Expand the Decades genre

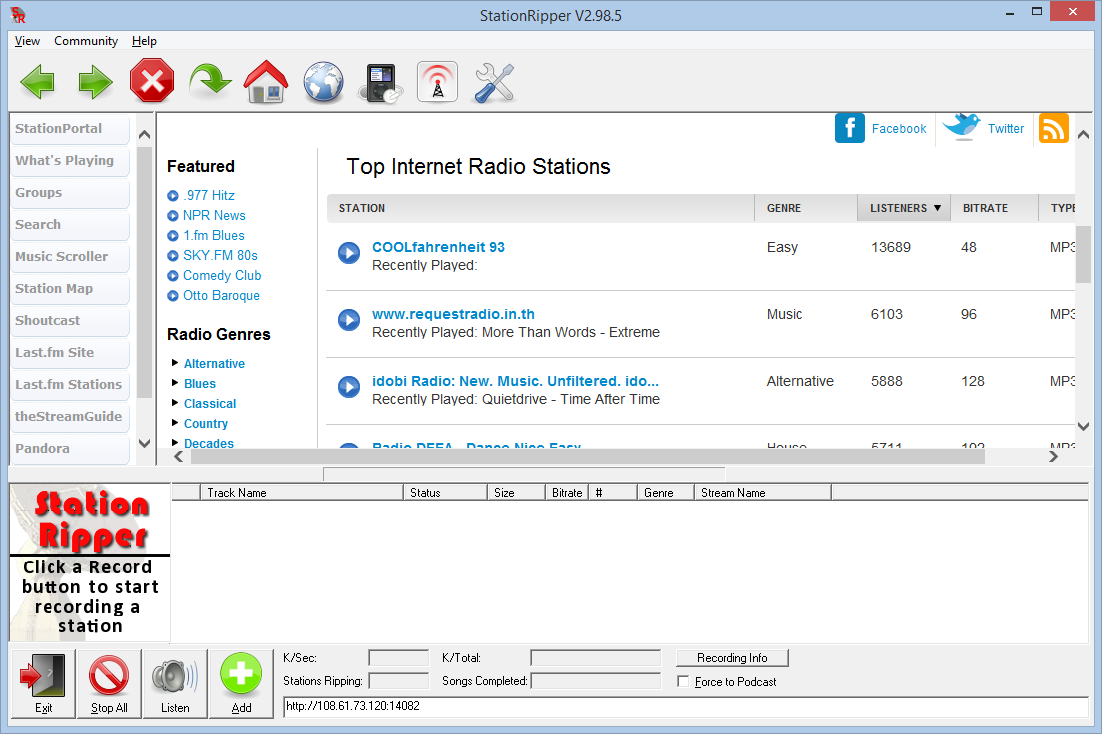point(175,443)
